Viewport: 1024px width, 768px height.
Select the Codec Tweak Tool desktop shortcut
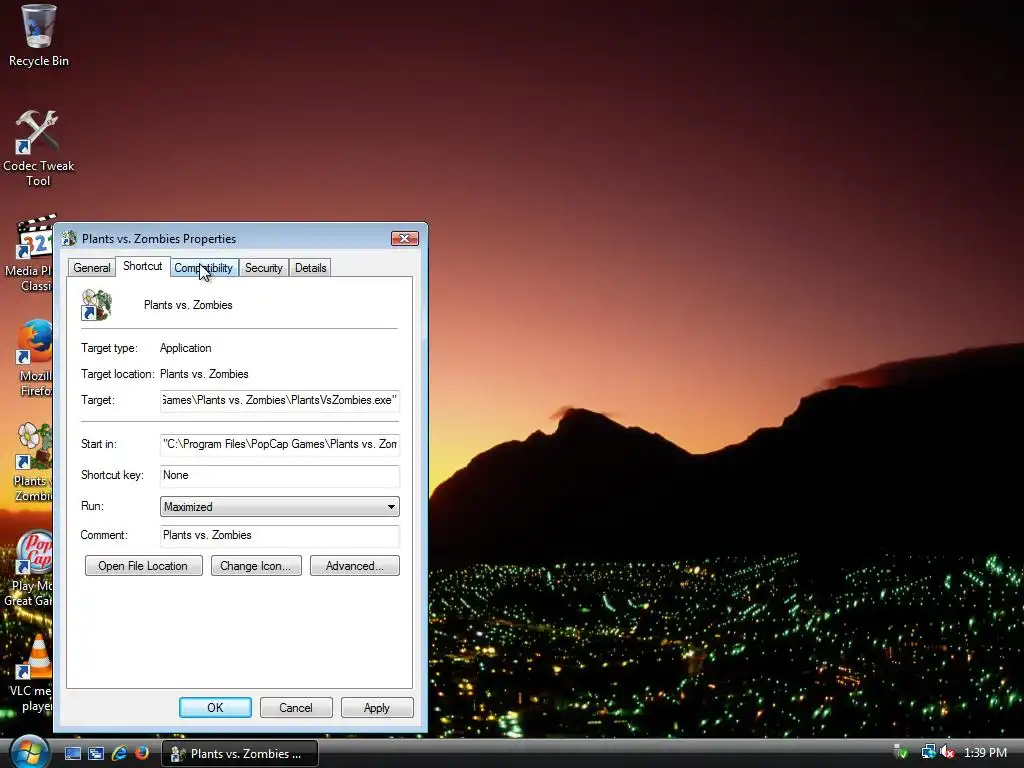pos(38,148)
